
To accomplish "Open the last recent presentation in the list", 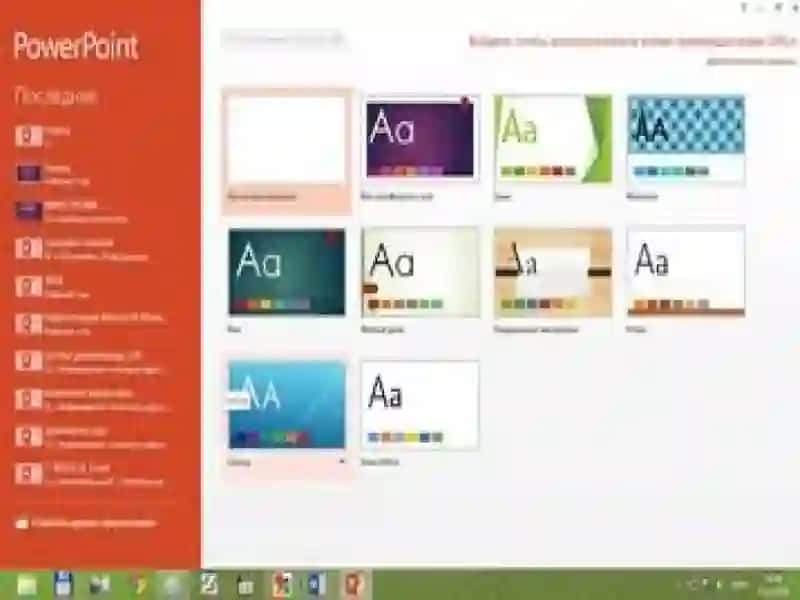I will pos(92,474).
